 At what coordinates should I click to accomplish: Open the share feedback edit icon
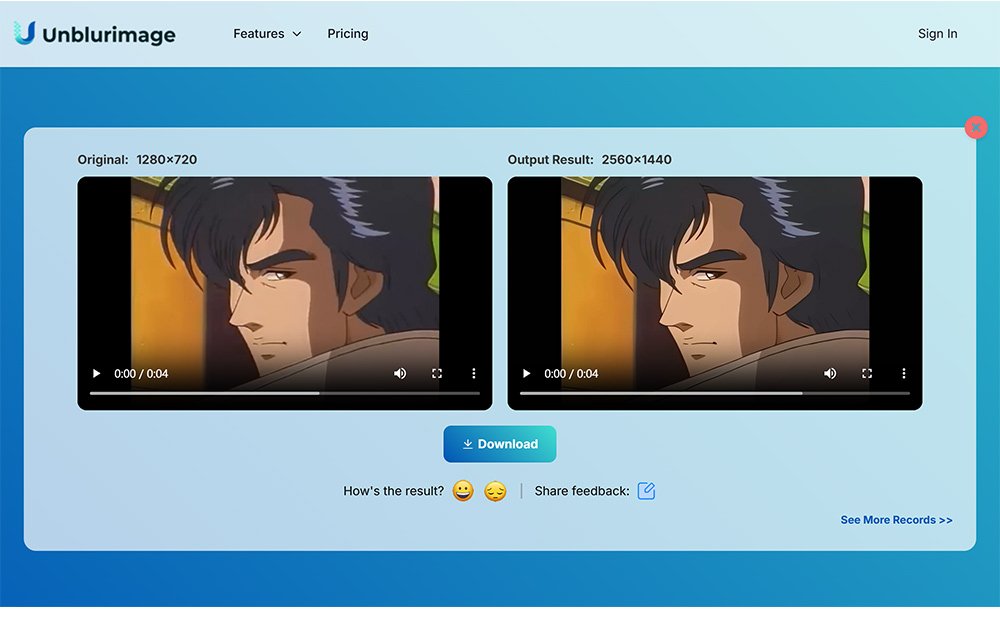tap(646, 491)
